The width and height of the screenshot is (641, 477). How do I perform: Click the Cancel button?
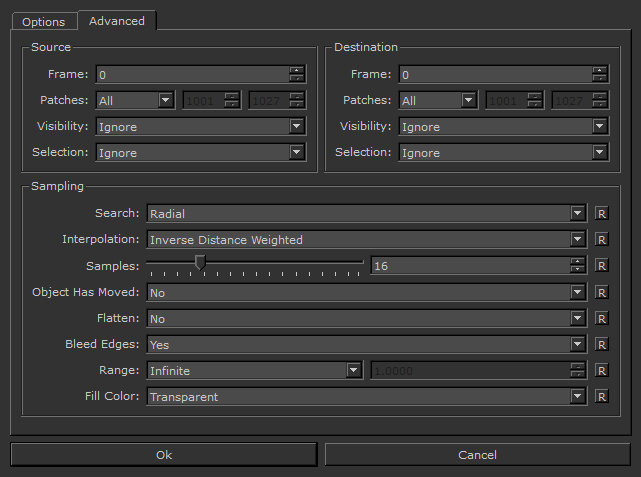point(477,455)
